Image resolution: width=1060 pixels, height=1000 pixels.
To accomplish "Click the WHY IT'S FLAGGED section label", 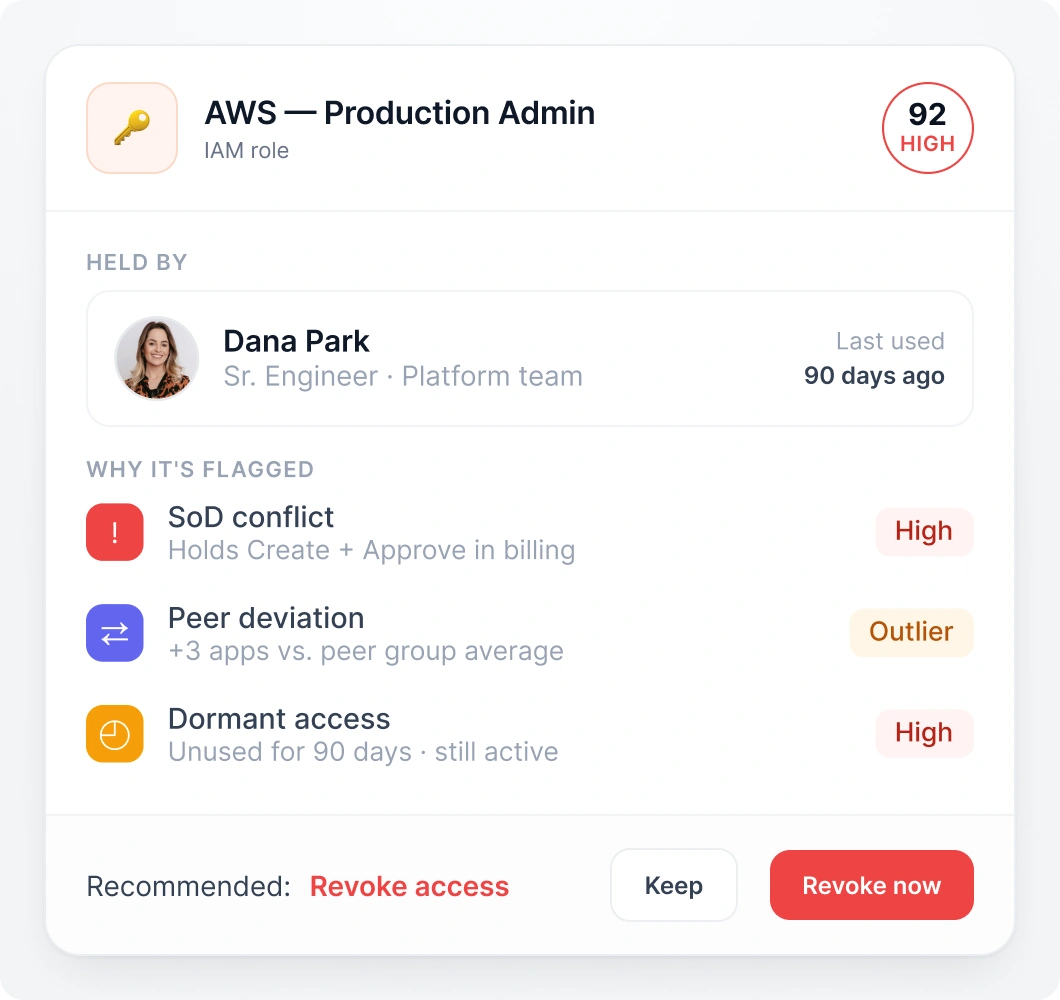I will point(200,469).
